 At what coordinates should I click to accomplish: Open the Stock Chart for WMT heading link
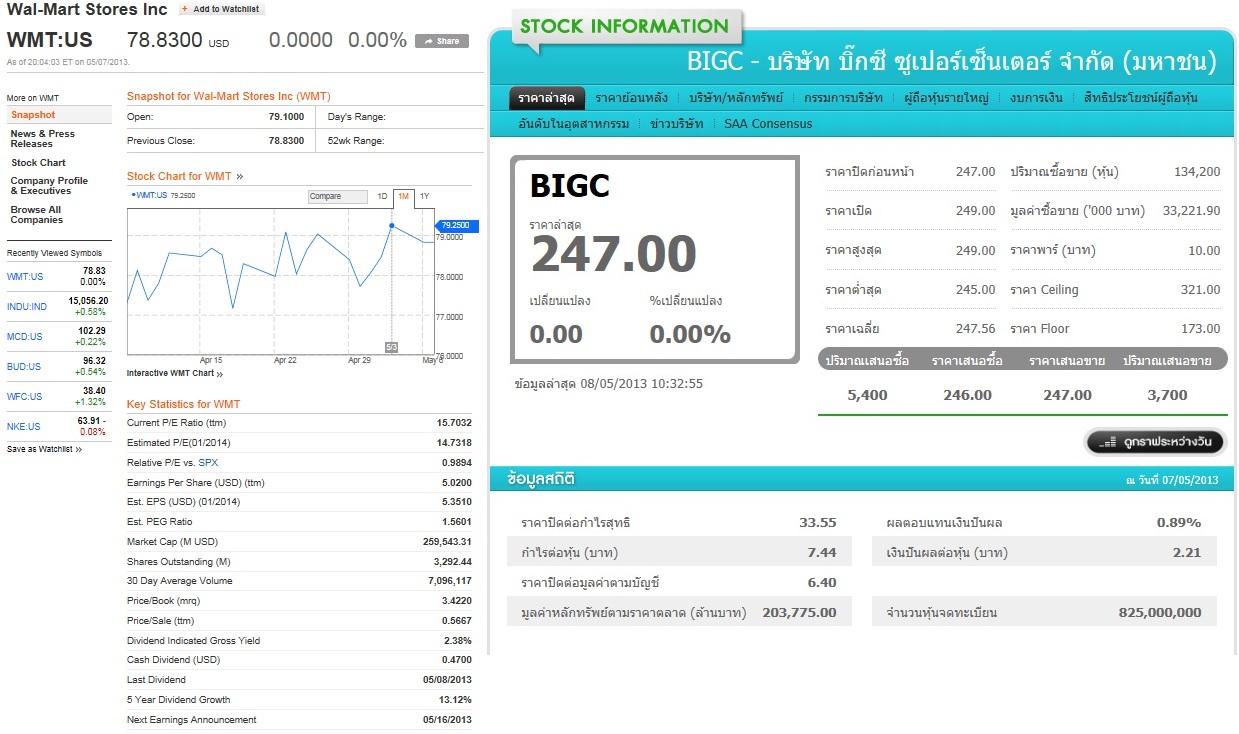click(184, 176)
